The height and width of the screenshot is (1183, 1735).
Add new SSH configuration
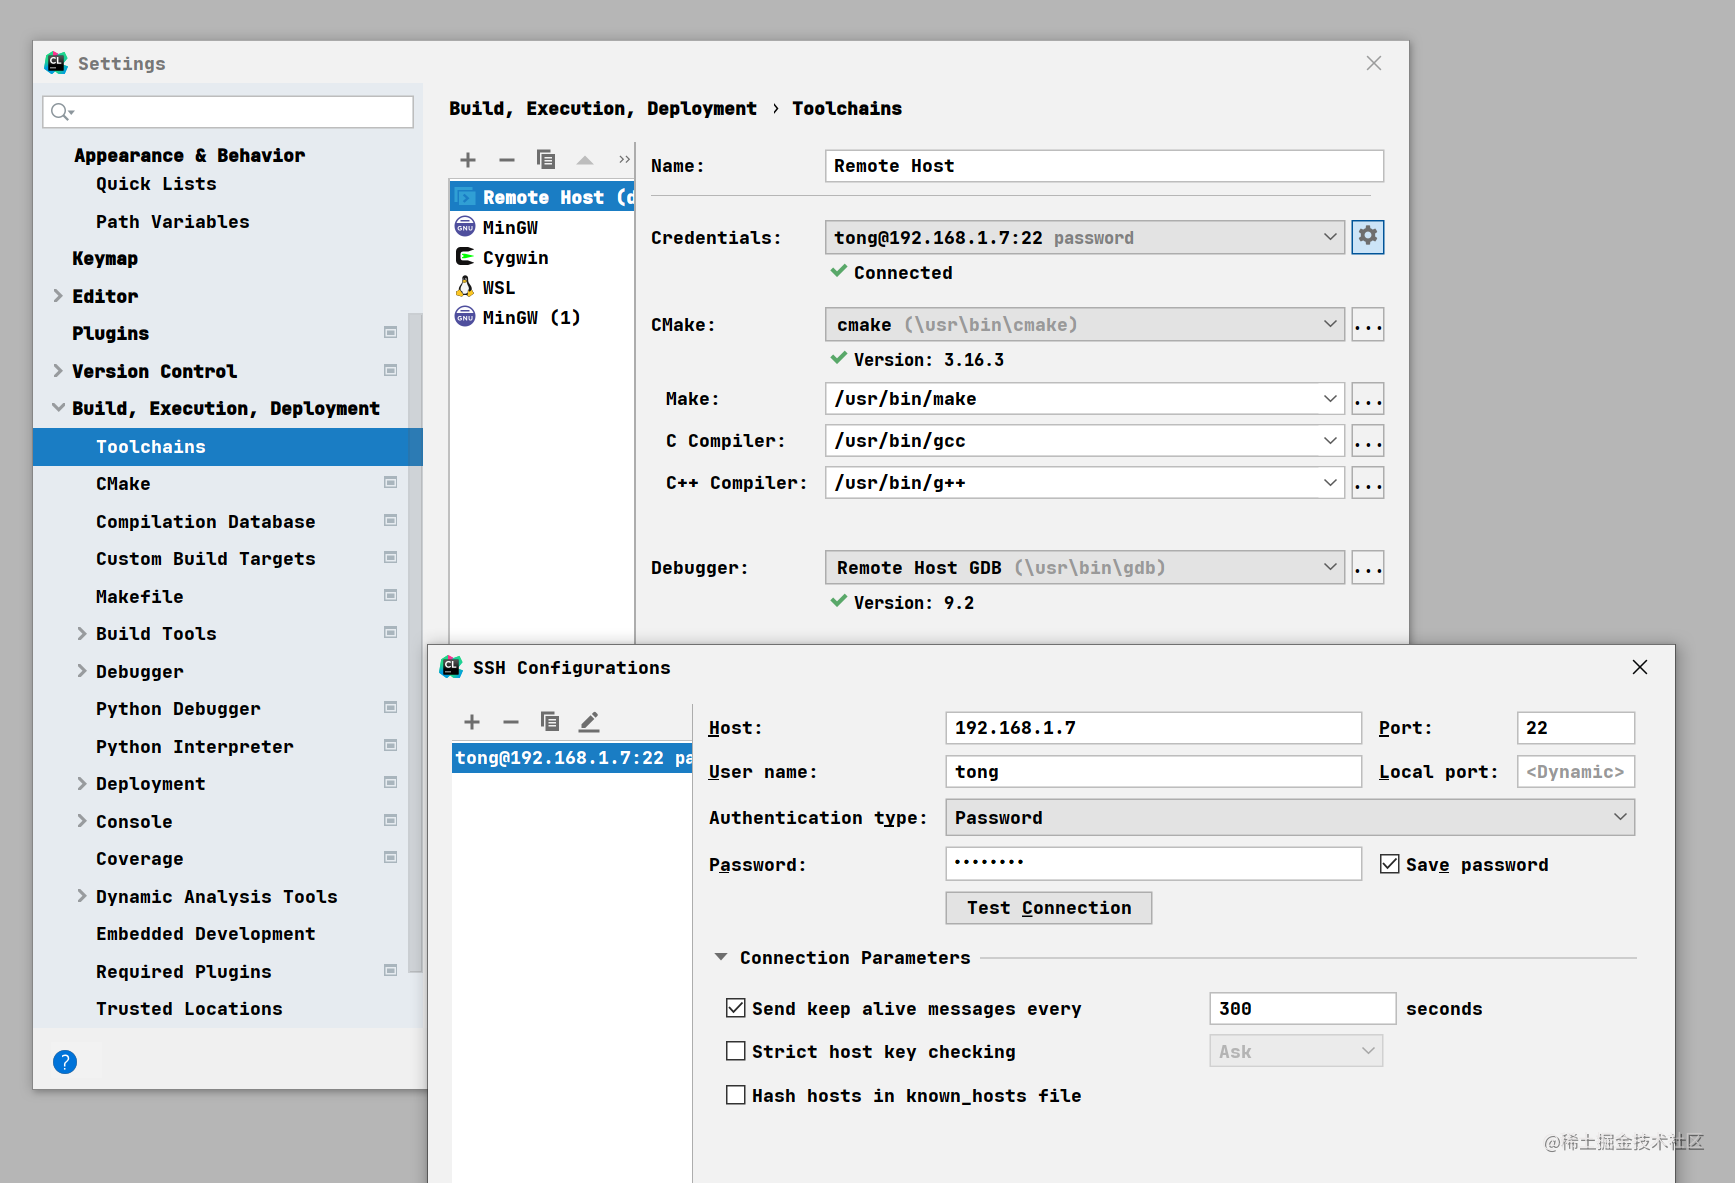(472, 722)
